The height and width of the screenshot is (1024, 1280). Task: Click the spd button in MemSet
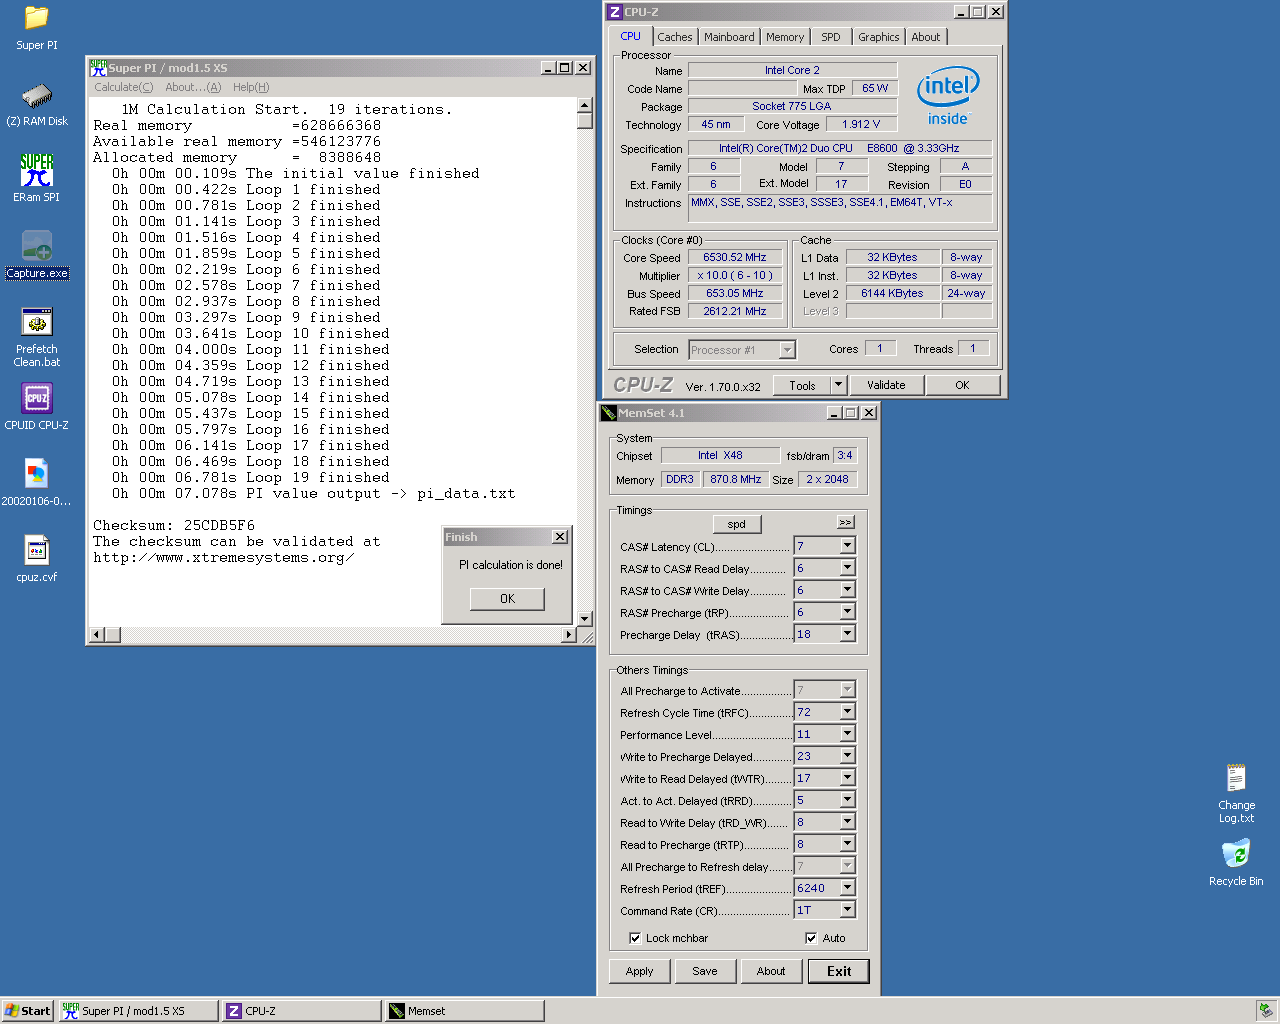pyautogui.click(x=737, y=524)
